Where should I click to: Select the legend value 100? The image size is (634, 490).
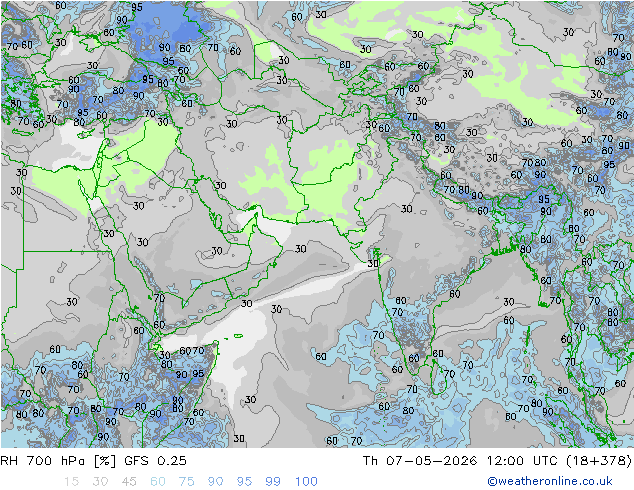click(x=306, y=482)
